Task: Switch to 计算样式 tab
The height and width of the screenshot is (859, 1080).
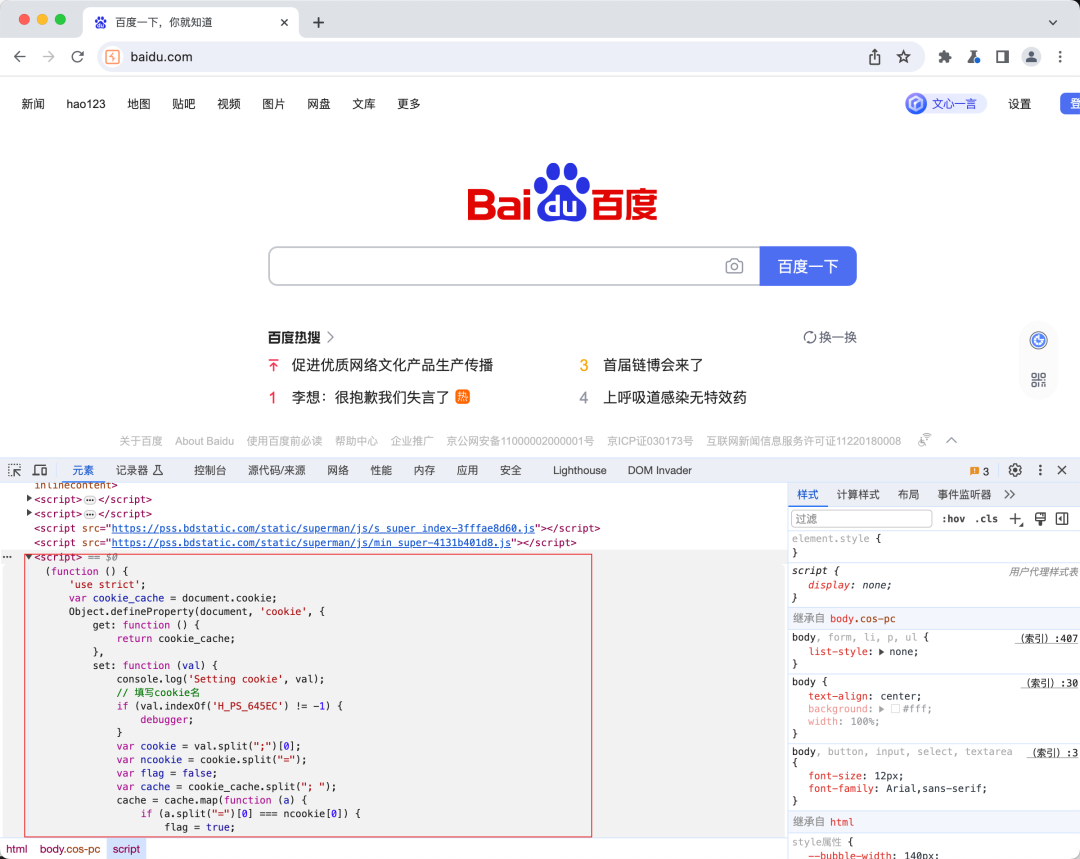Action: [858, 495]
